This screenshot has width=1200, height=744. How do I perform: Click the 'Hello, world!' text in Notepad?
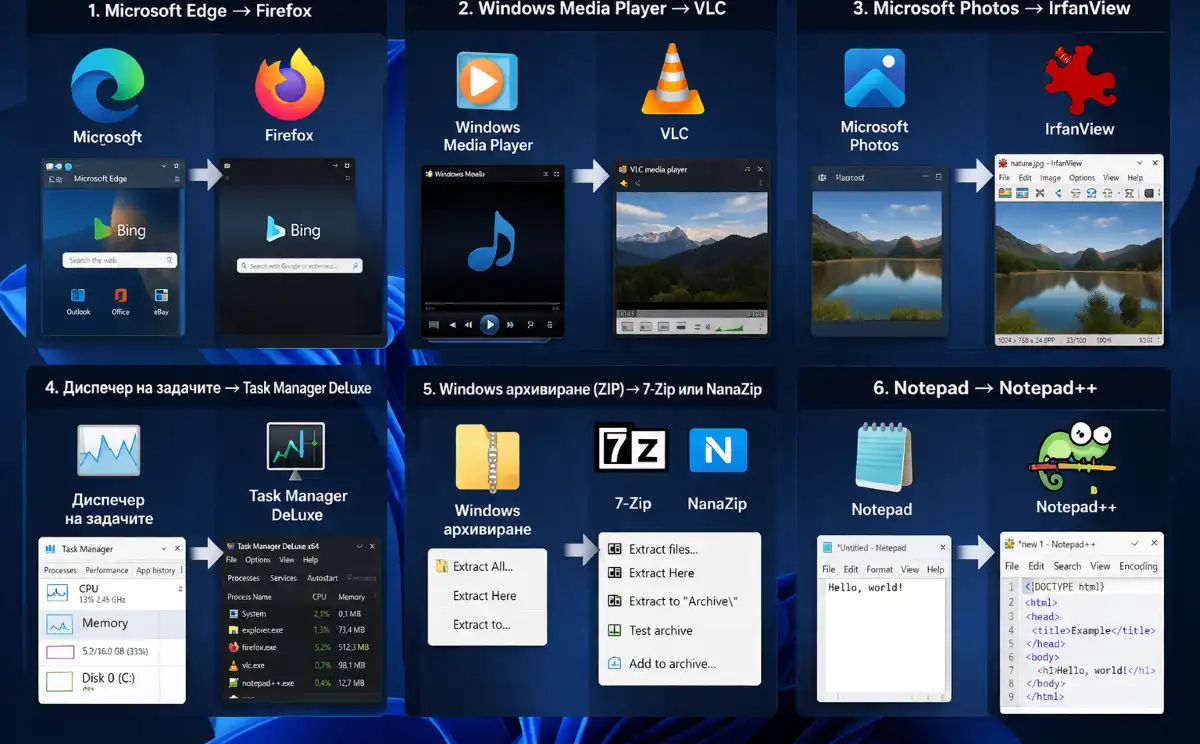(866, 588)
